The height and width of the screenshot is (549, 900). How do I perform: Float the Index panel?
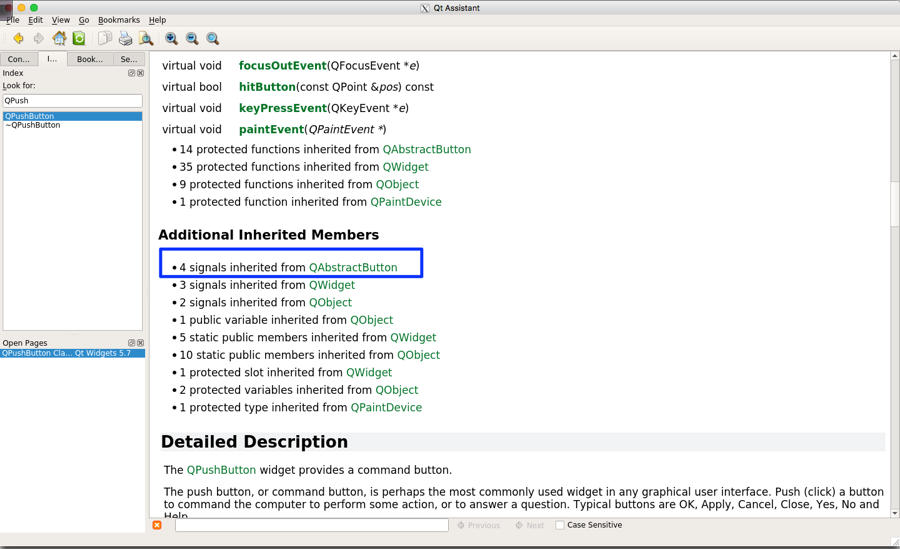131,73
